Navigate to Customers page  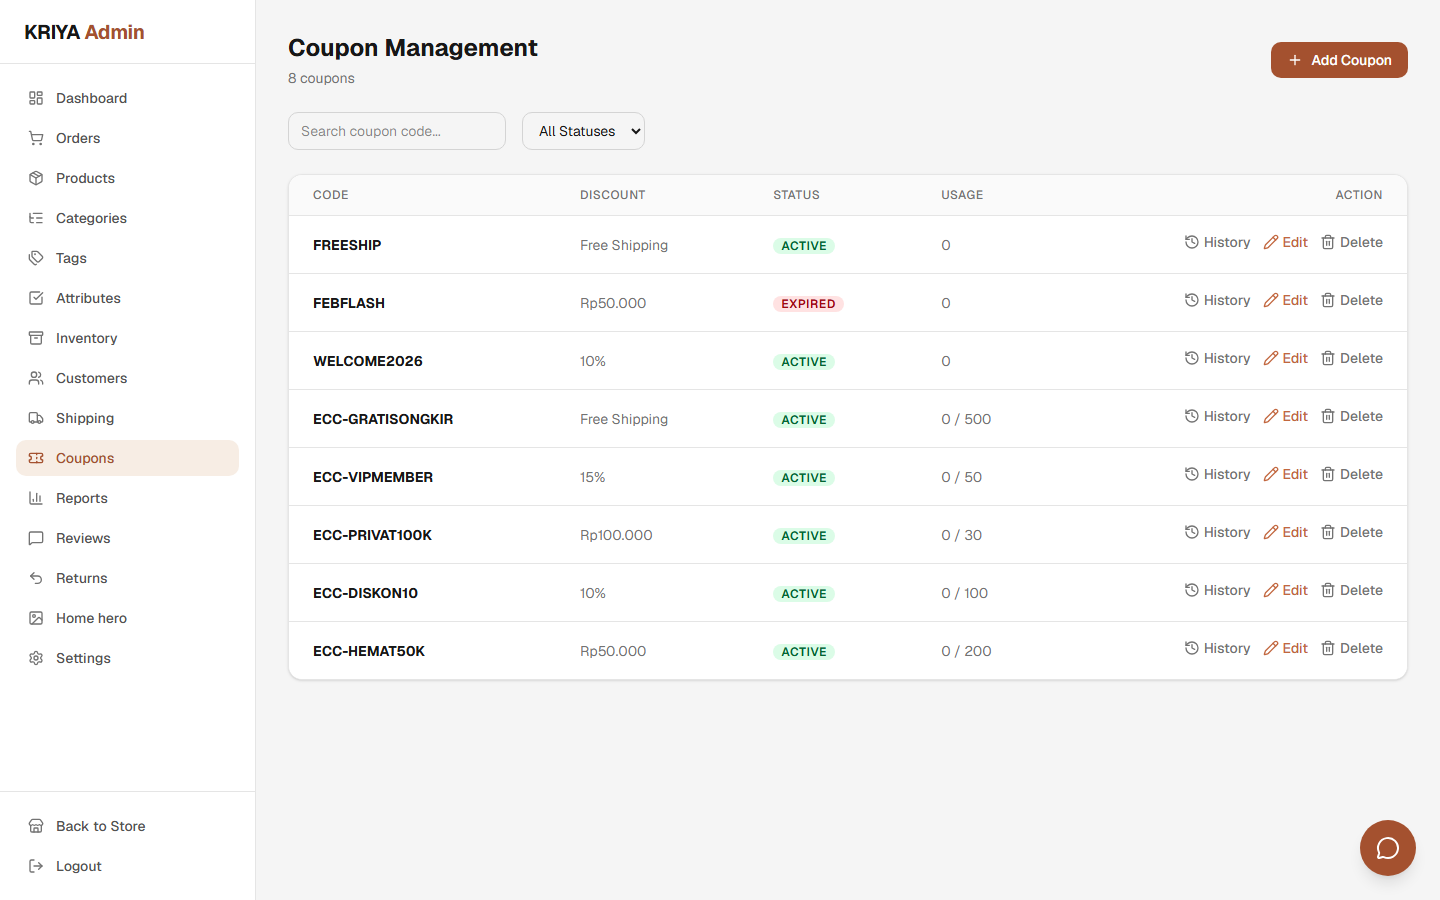[128, 378]
